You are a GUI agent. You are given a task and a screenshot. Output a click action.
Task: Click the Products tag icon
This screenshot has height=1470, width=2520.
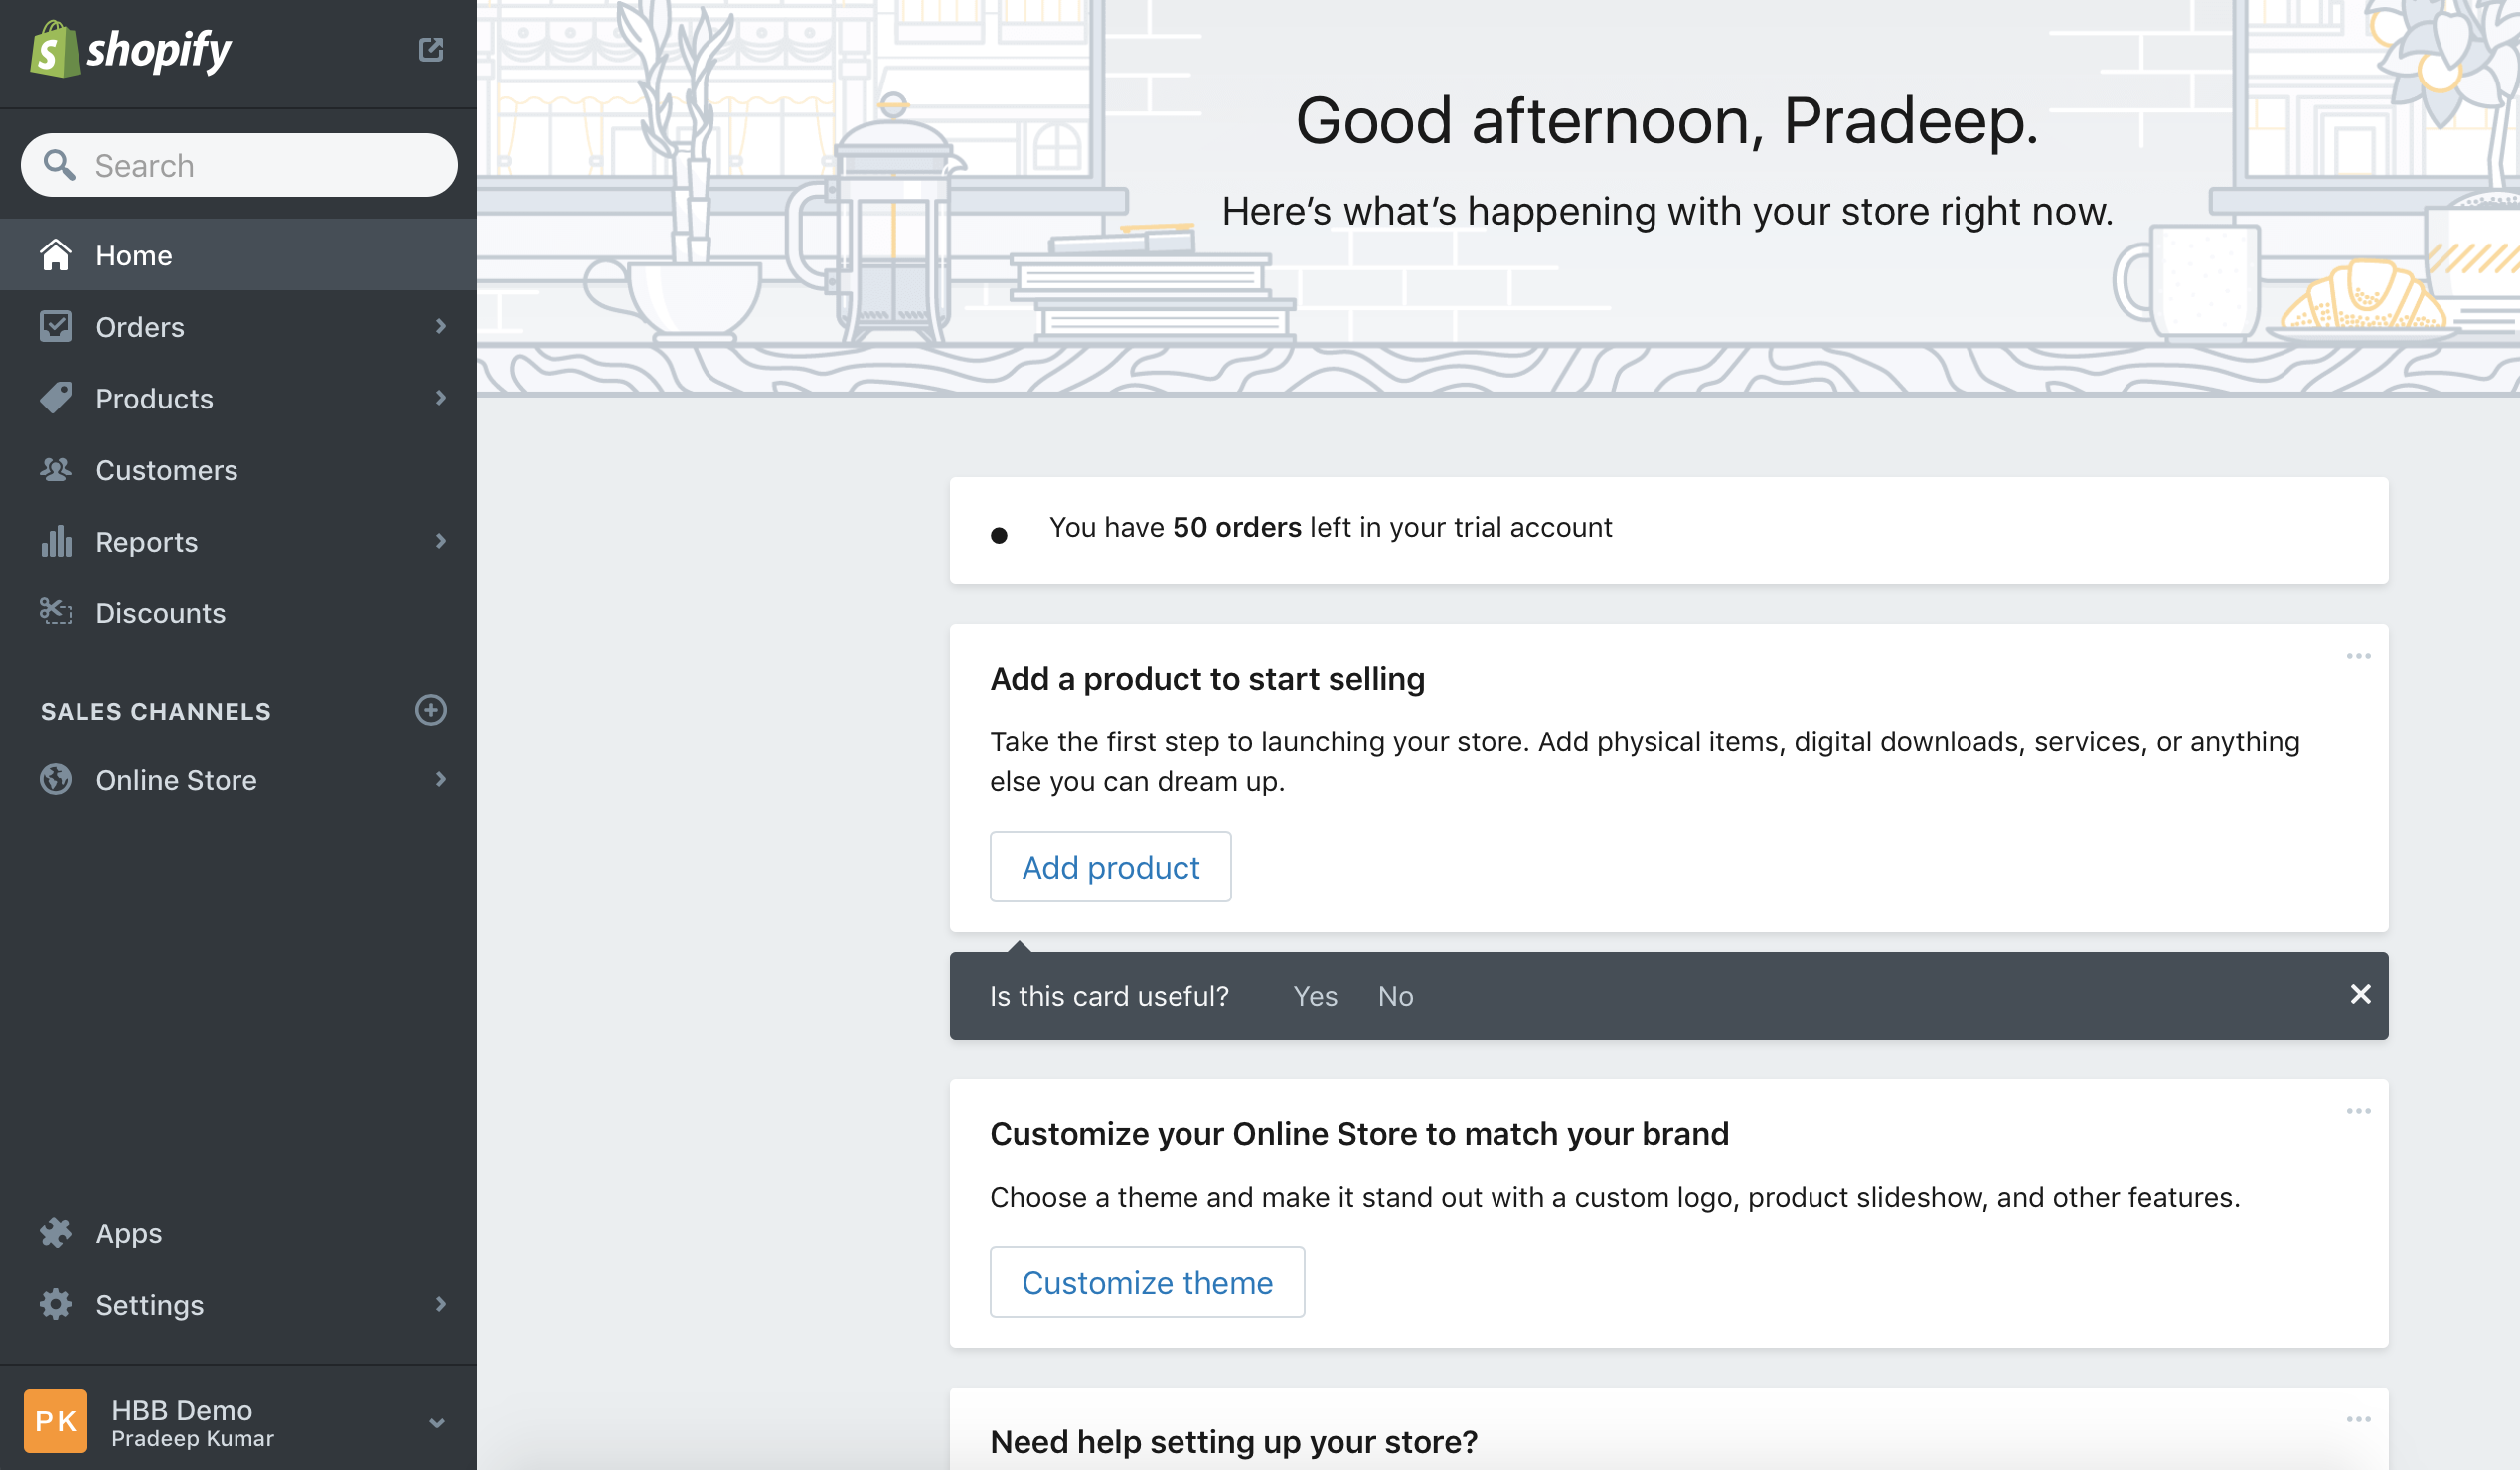(56, 398)
